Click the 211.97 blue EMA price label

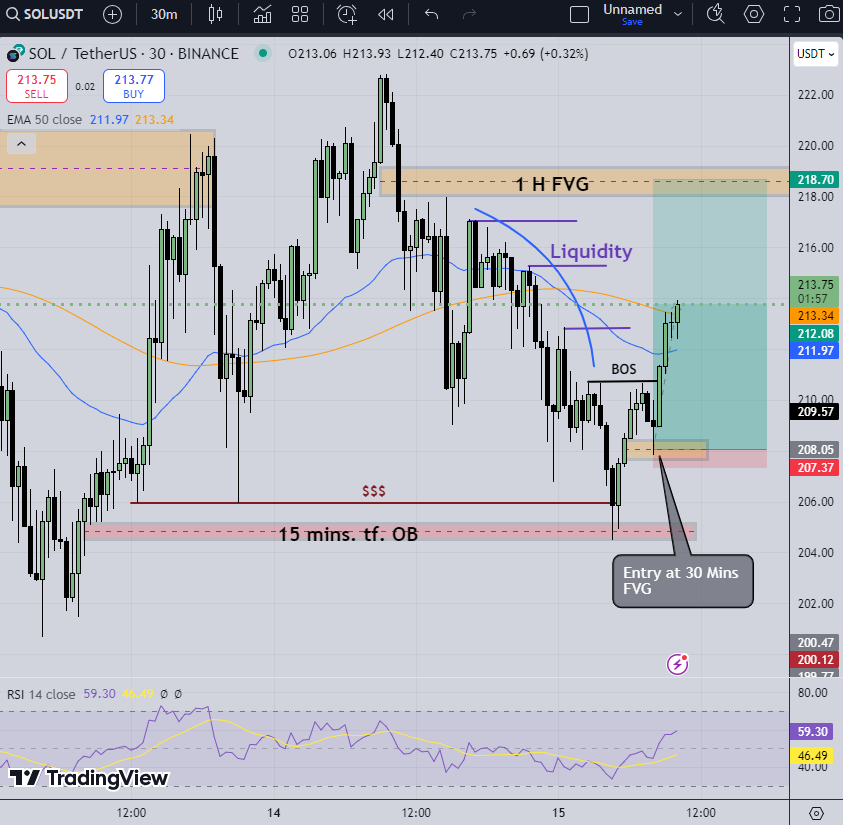815,351
